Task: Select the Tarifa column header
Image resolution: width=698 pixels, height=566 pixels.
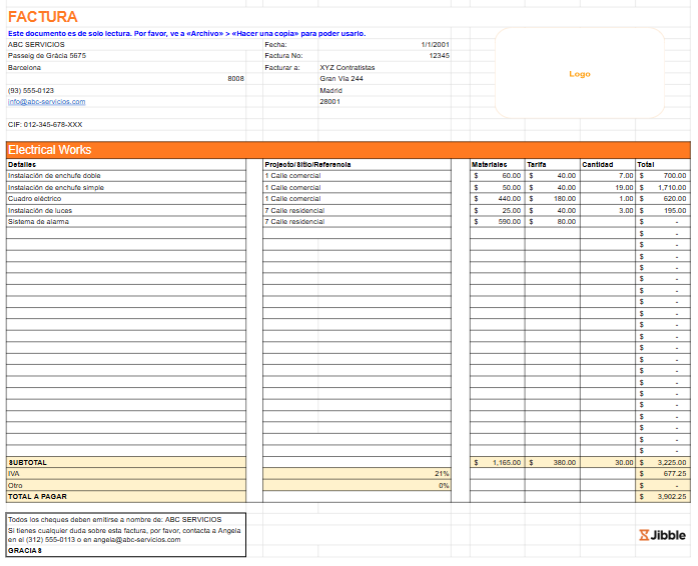Action: click(x=537, y=164)
